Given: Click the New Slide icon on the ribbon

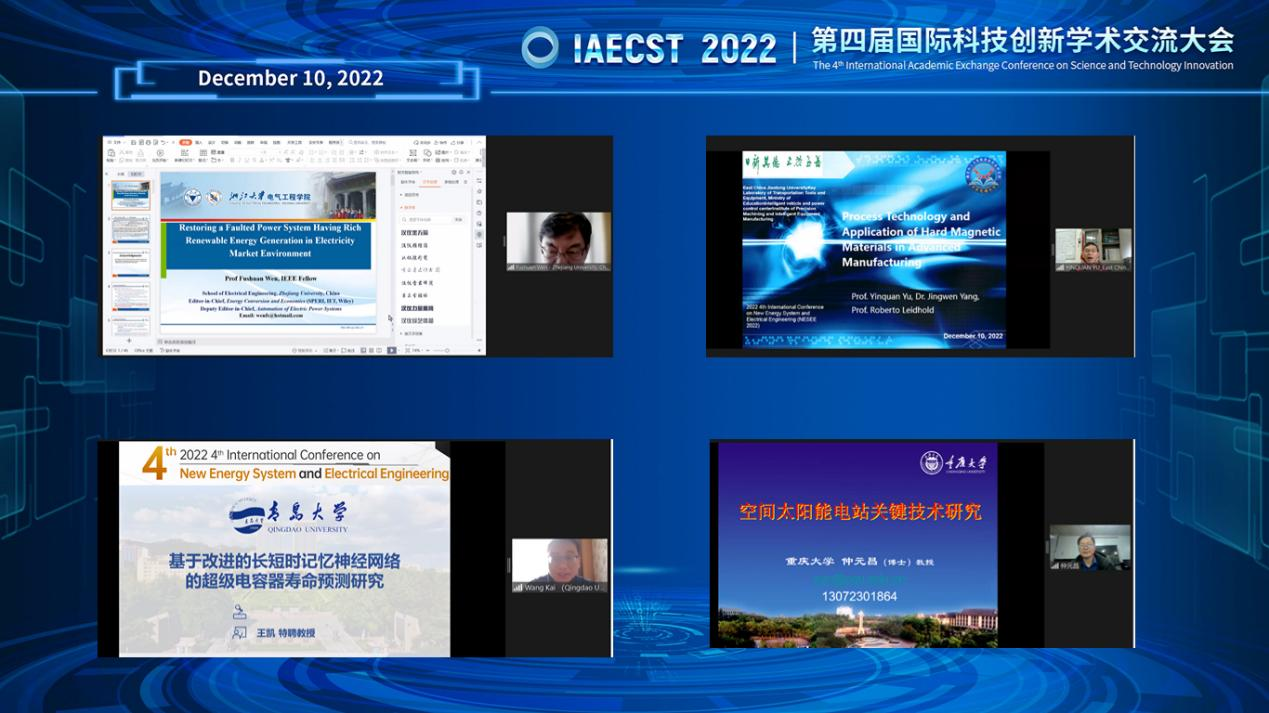Looking at the screenshot, I should pyautogui.click(x=184, y=155).
